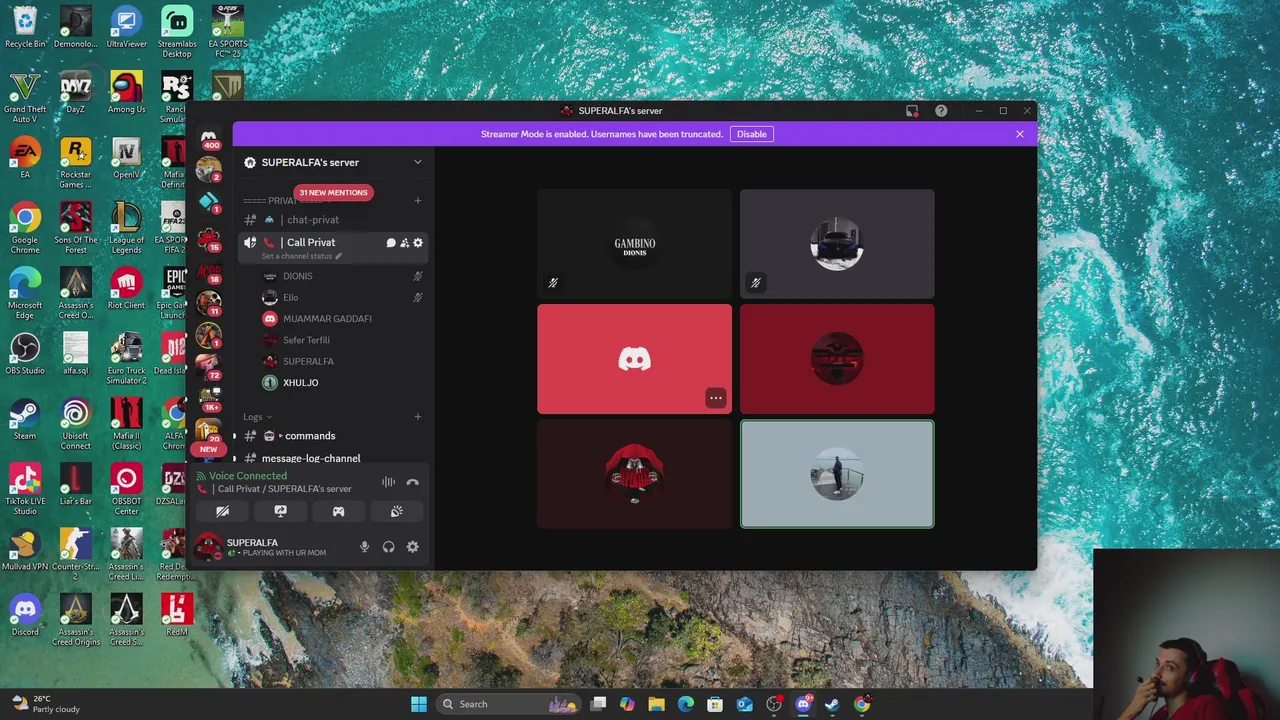Collapse the Logs category
Image resolution: width=1280 pixels, height=720 pixels.
click(257, 417)
